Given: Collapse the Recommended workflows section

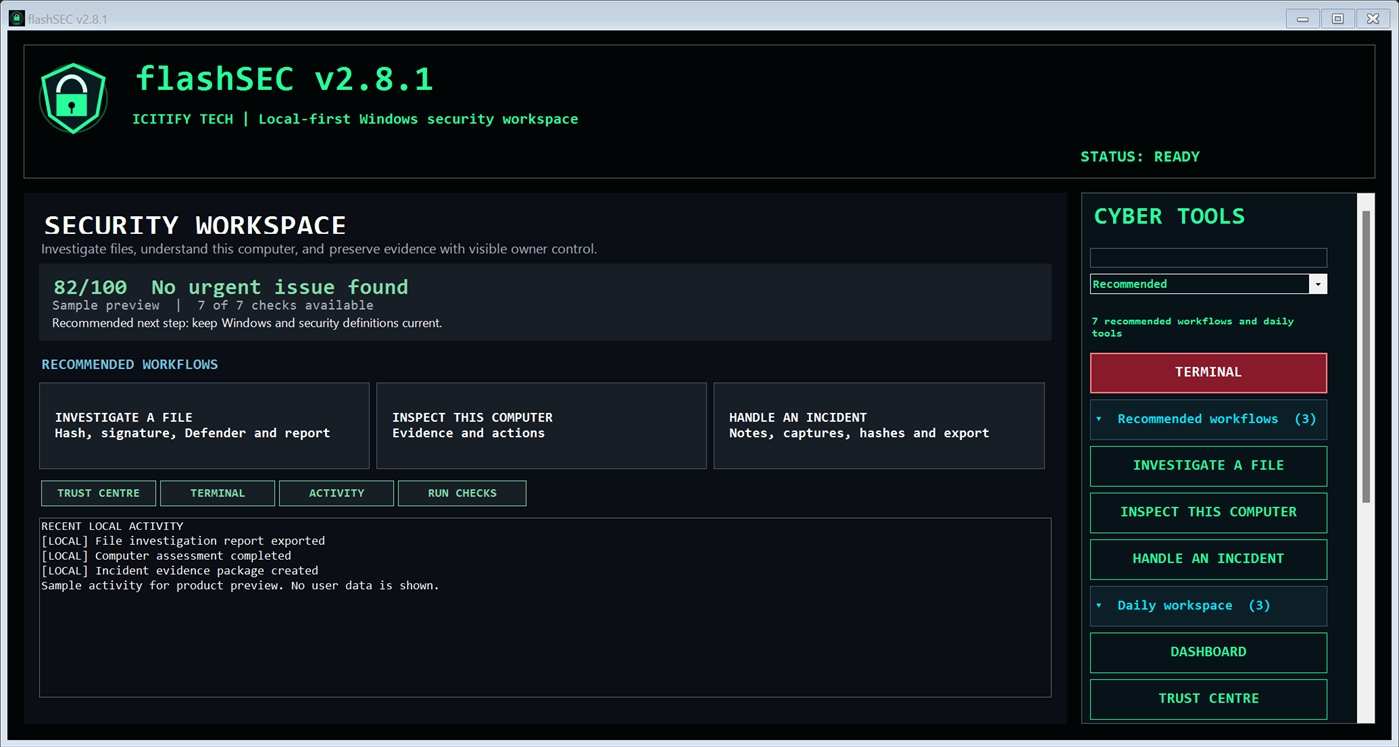Looking at the screenshot, I should click(1208, 419).
